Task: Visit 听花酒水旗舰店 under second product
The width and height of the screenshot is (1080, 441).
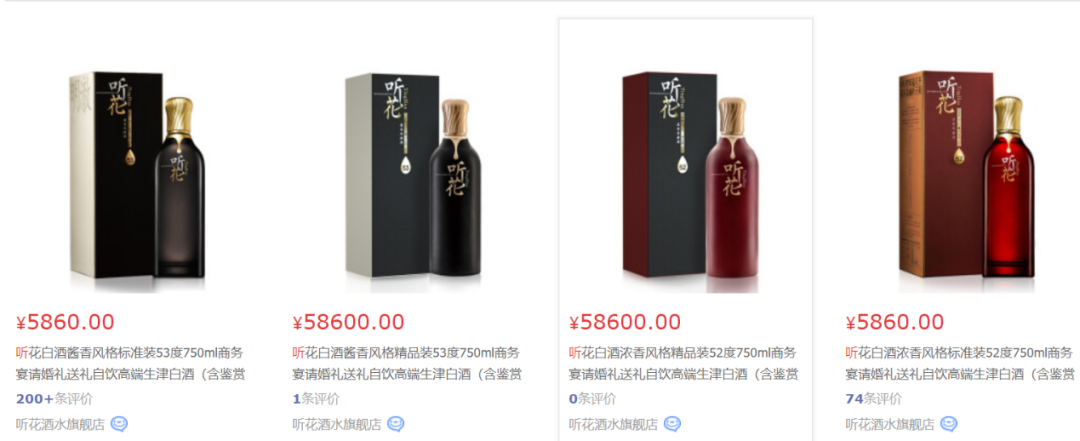Action: click(336, 424)
